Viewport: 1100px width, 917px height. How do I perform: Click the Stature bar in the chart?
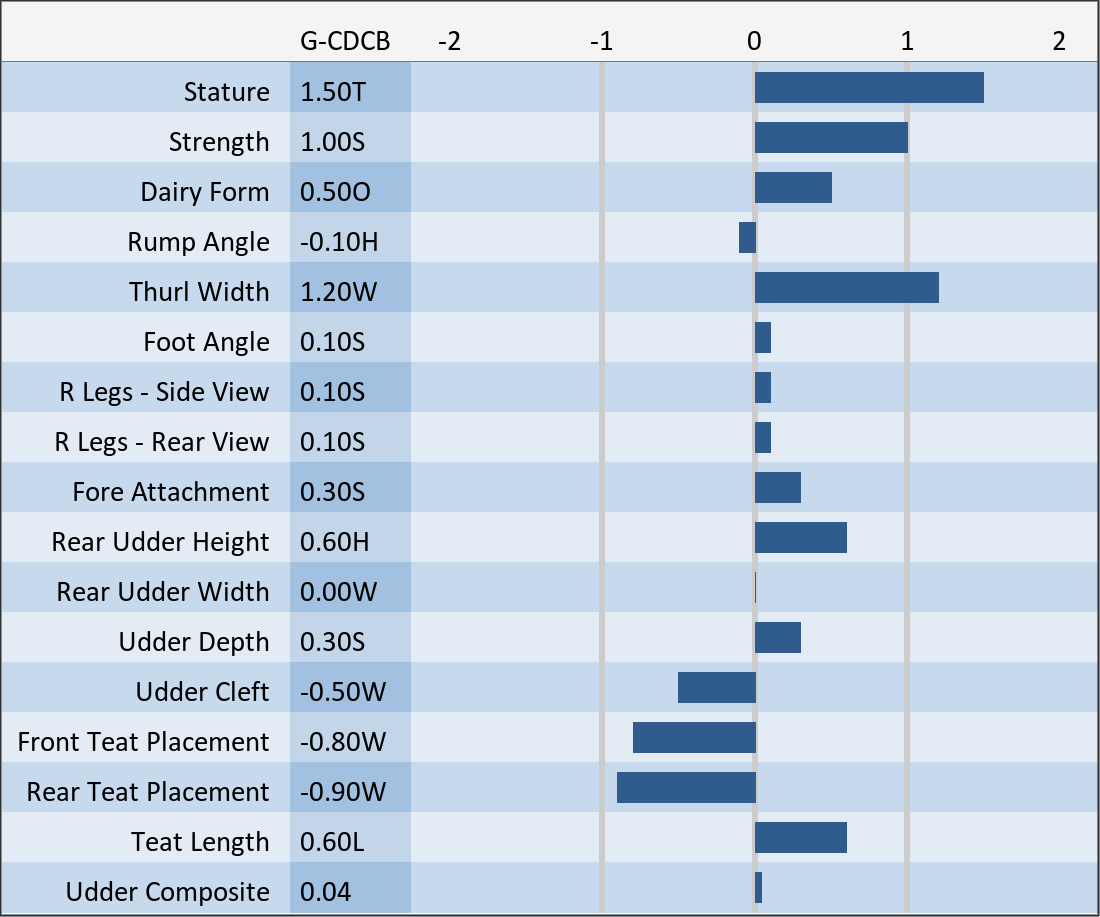point(868,88)
